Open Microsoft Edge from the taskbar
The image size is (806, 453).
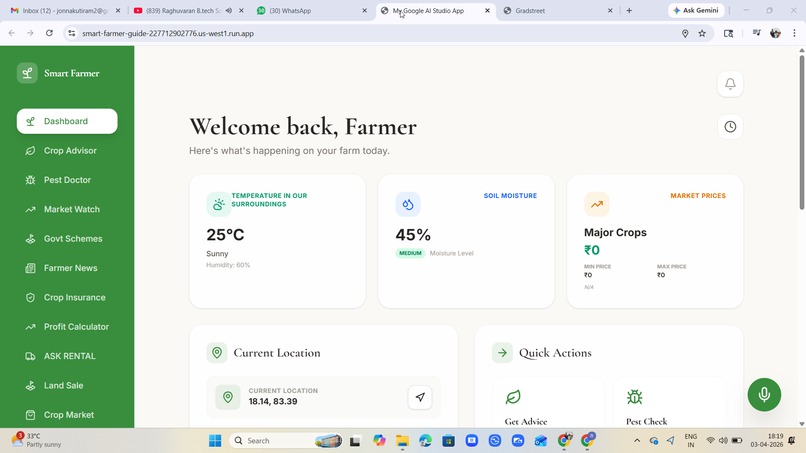[x=425, y=441]
